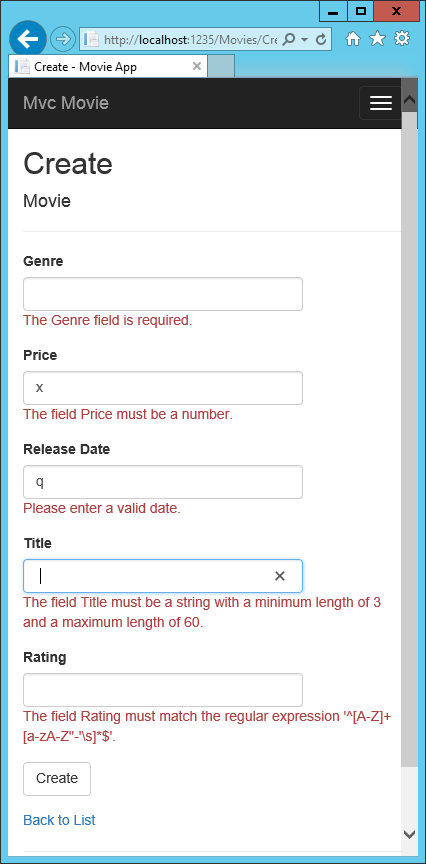The height and width of the screenshot is (864, 426).
Task: Click inside the Rating input field
Action: [x=163, y=690]
